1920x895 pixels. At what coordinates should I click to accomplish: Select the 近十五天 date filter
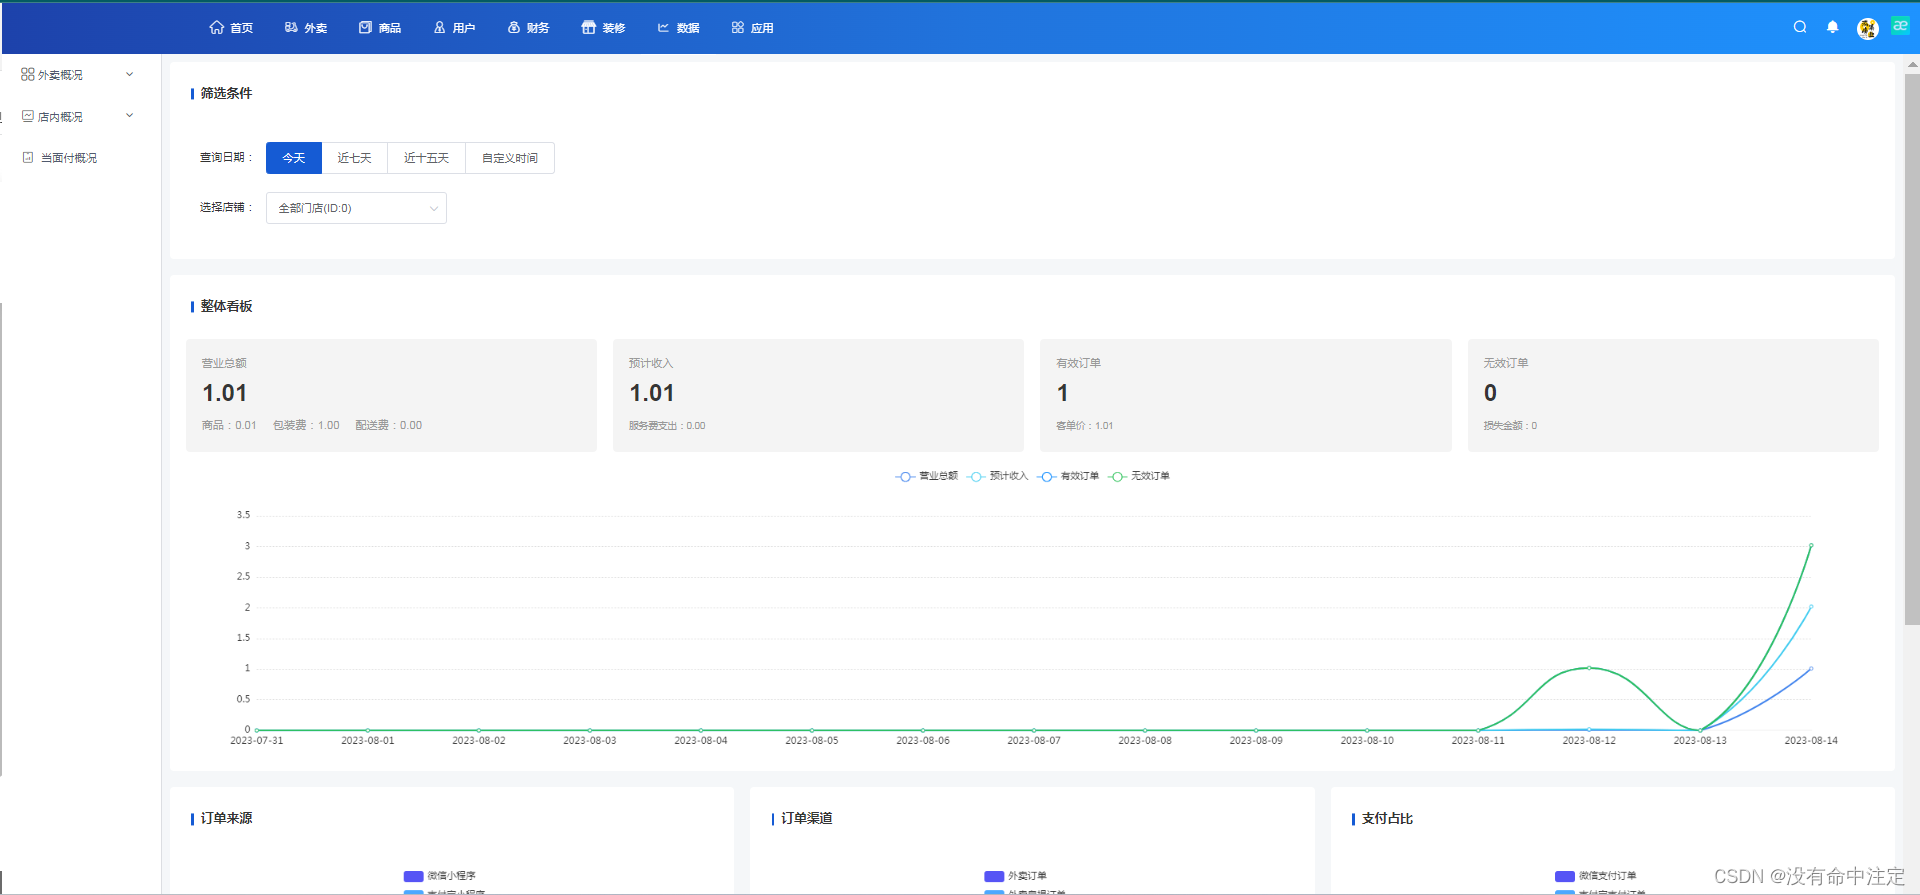pos(426,158)
